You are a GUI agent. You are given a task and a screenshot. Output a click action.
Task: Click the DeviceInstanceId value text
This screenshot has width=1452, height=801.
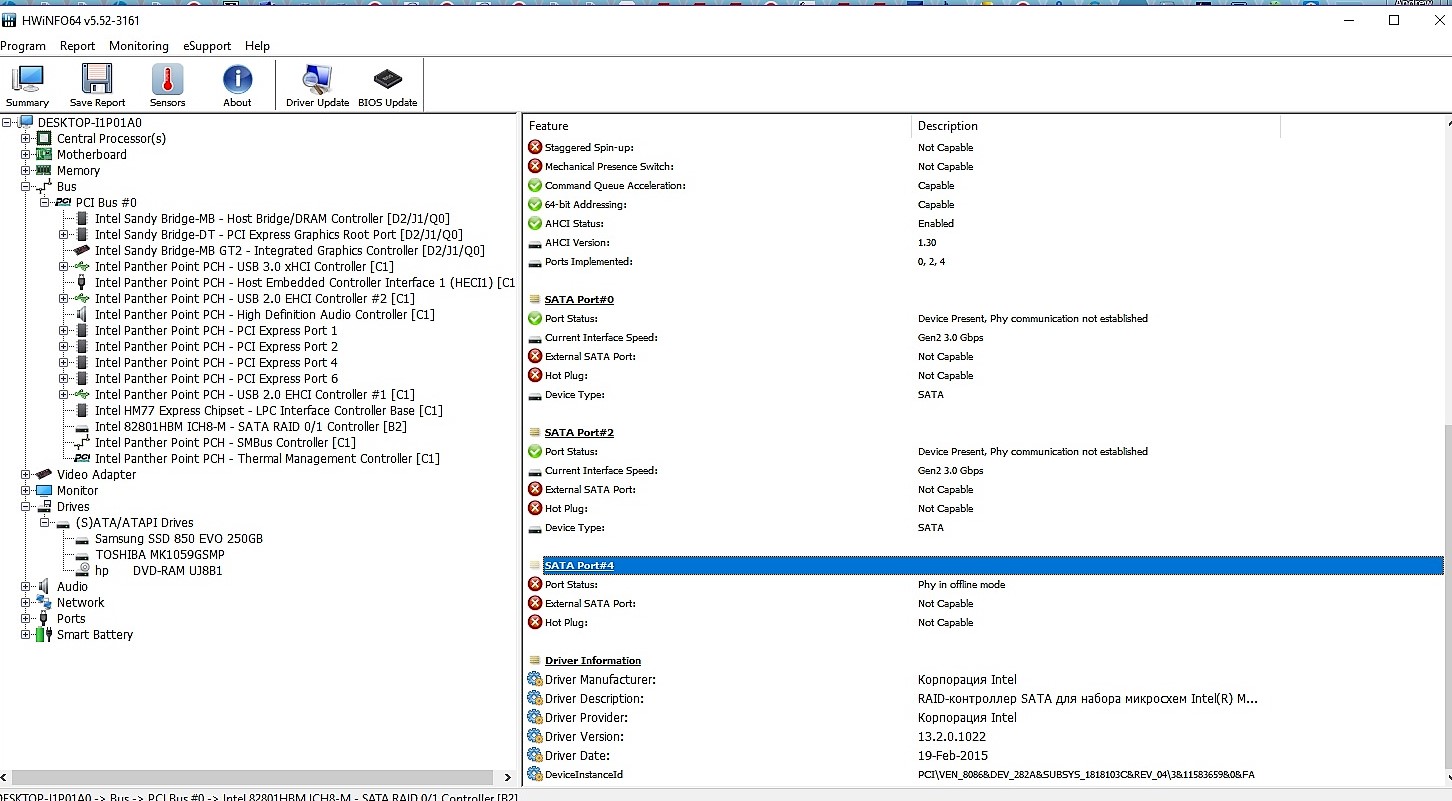[x=1086, y=774]
